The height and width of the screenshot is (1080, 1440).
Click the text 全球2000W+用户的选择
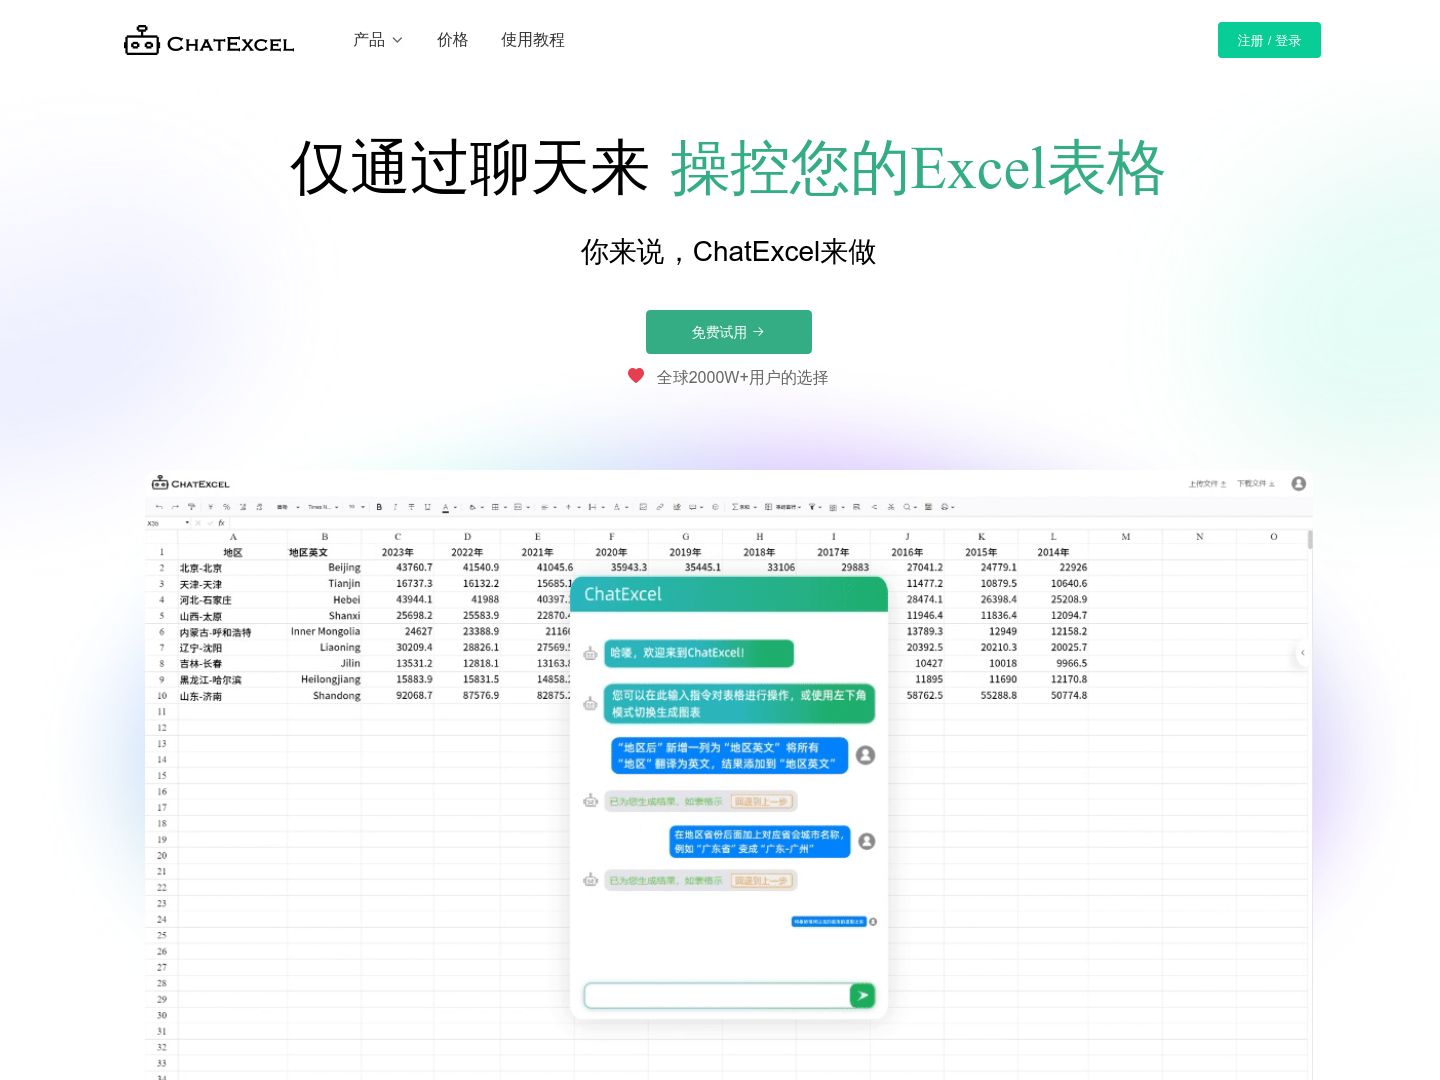[x=742, y=377]
